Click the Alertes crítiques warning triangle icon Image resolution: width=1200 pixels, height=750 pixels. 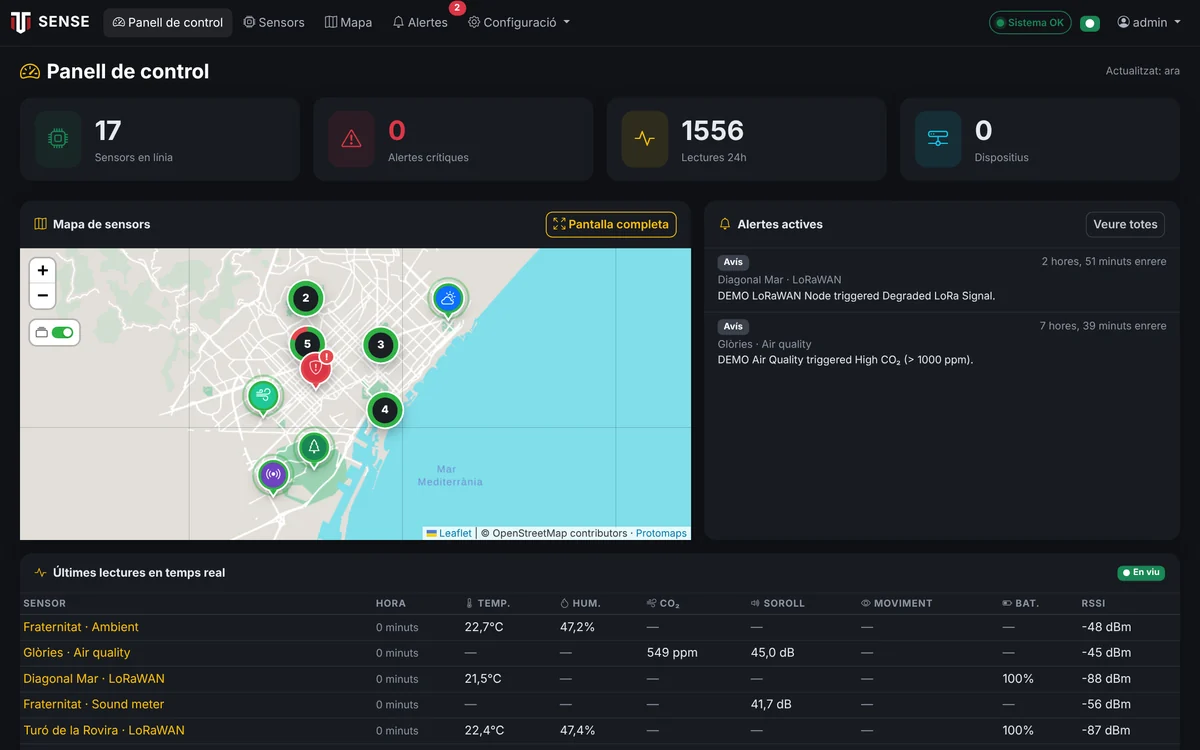click(x=351, y=139)
